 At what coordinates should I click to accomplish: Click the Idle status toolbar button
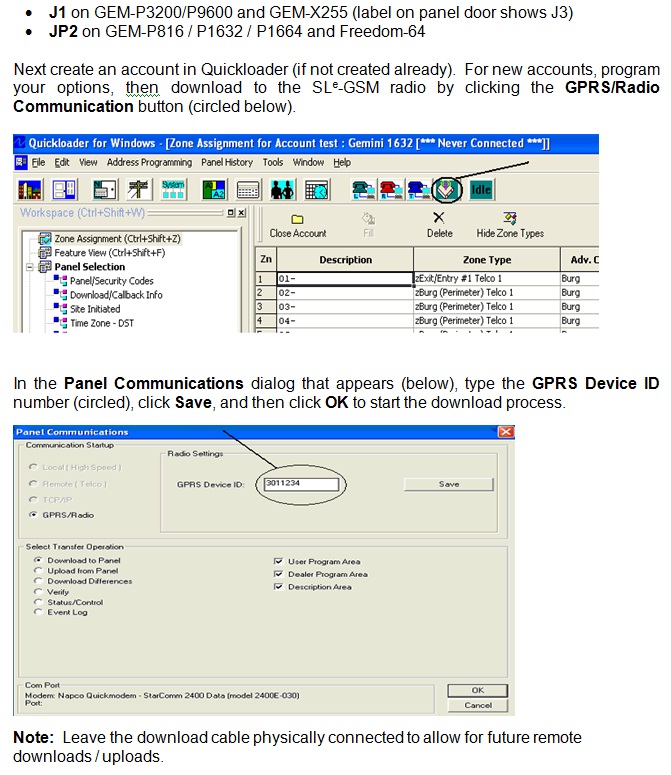pos(481,189)
